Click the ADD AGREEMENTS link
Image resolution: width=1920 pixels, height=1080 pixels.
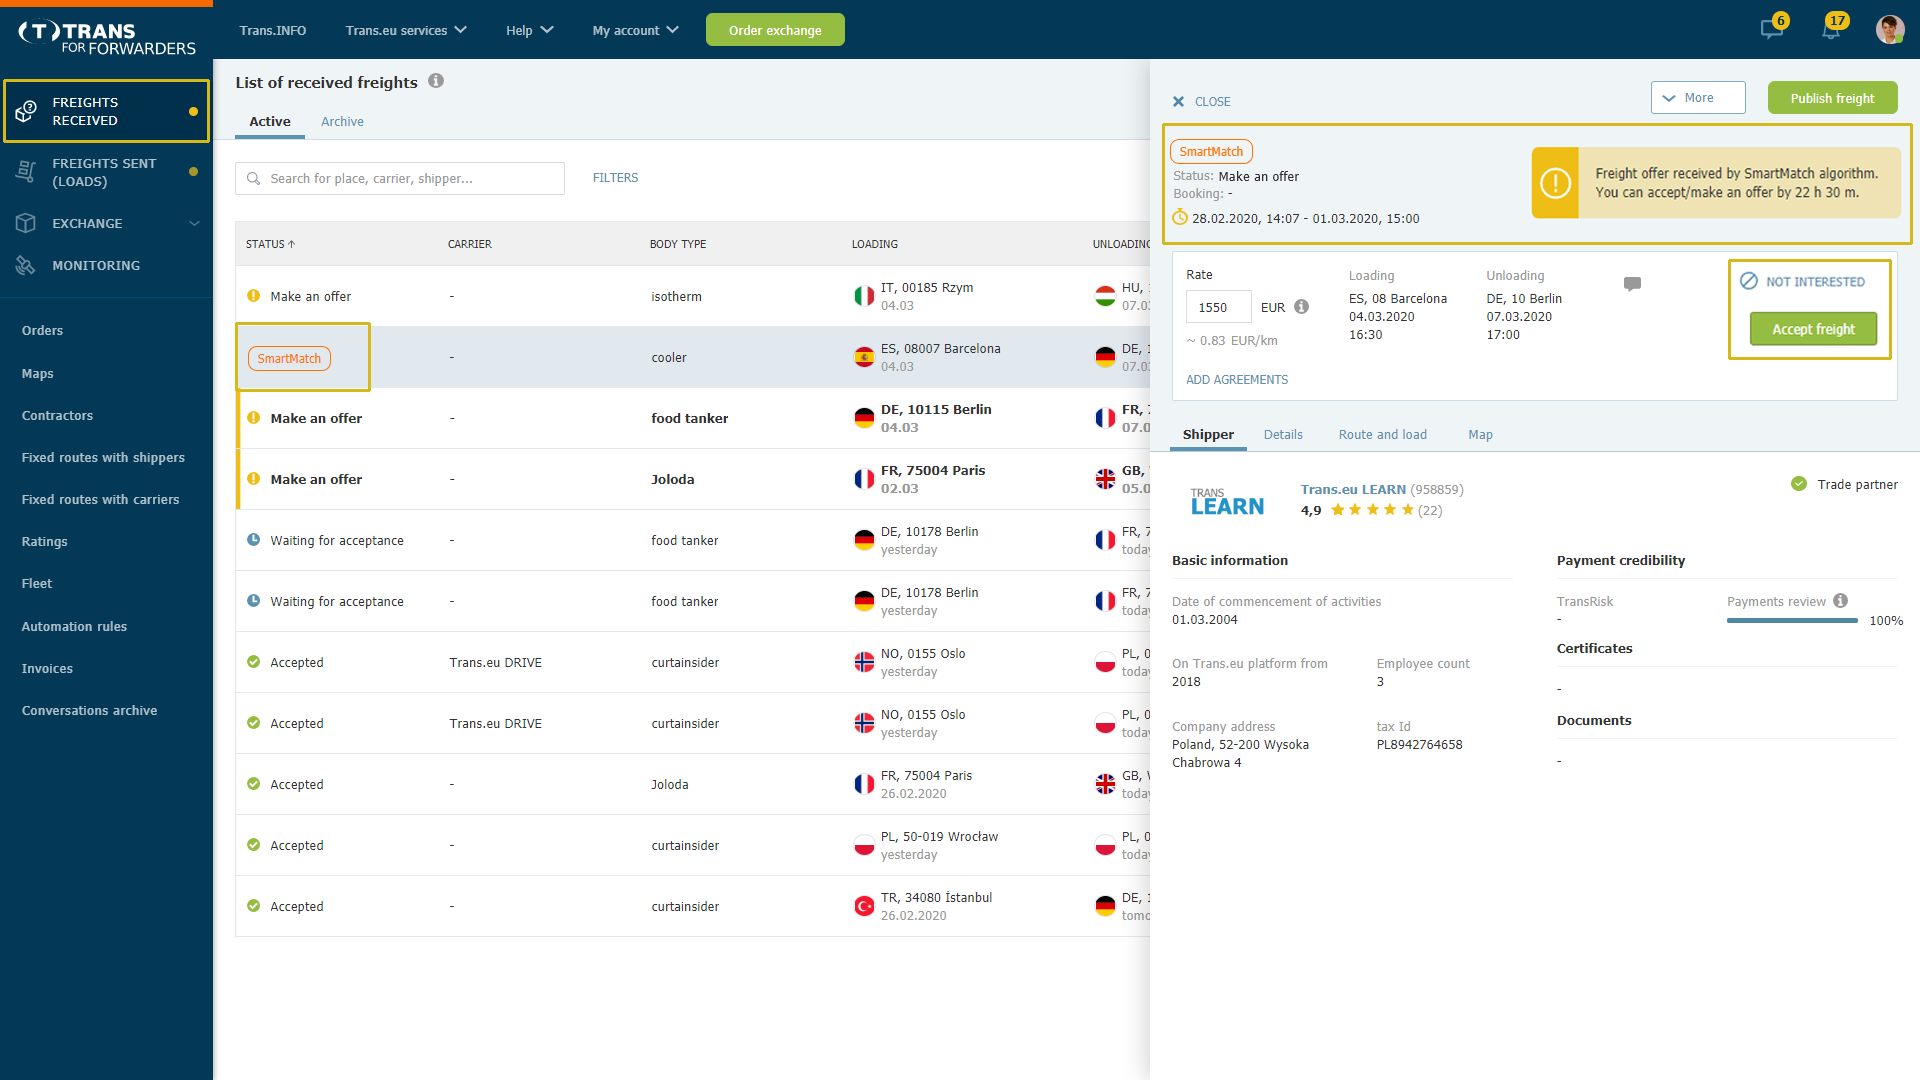[1237, 380]
